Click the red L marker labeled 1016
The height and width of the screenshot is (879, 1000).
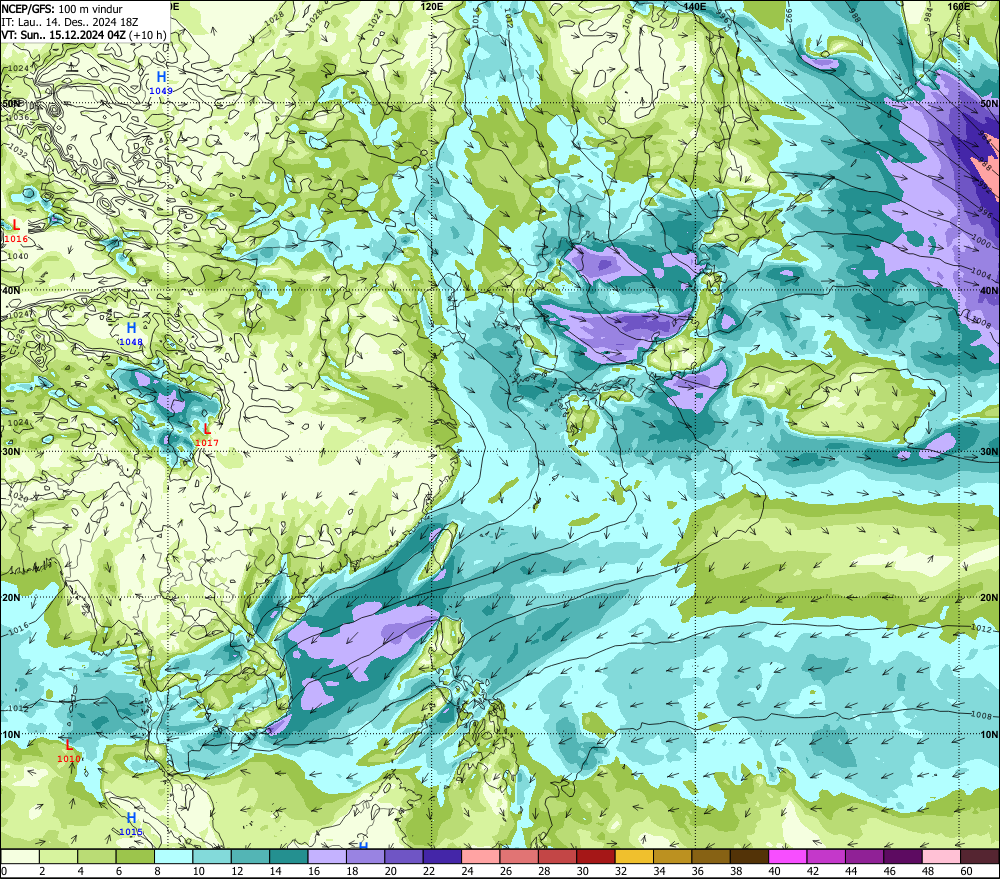pos(16,225)
